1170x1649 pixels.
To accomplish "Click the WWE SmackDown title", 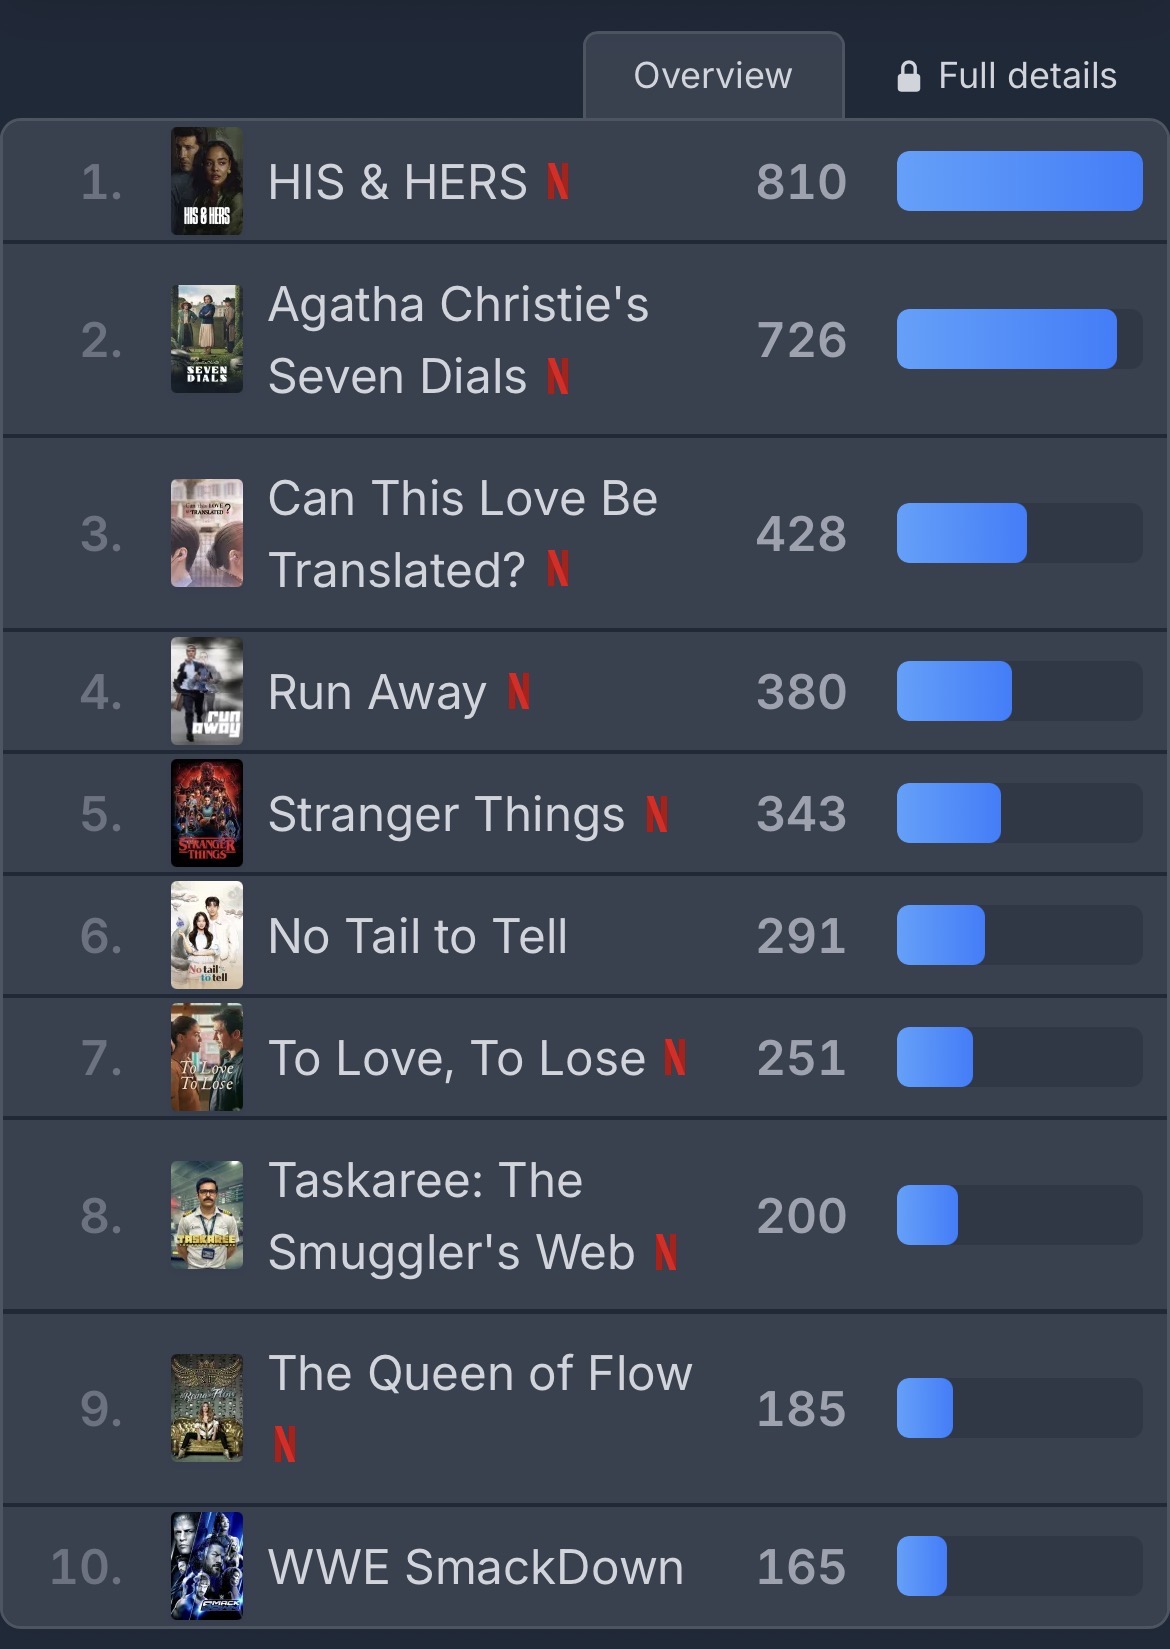I will click(x=476, y=1567).
